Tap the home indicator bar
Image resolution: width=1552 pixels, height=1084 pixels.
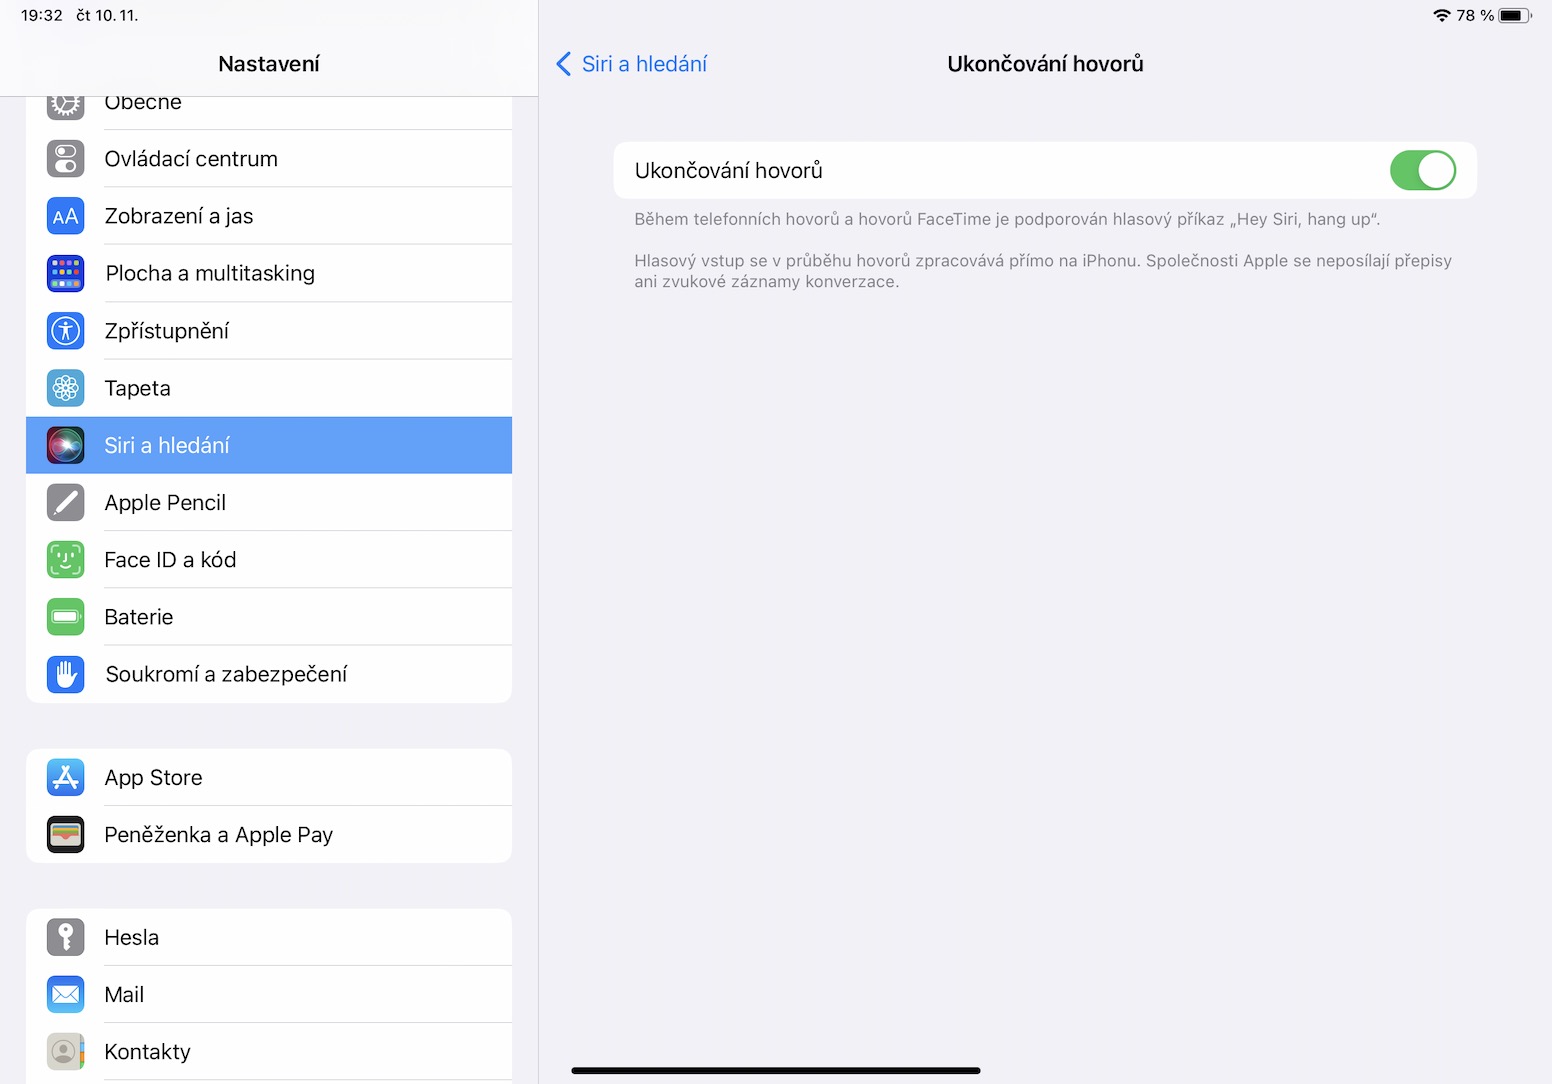(775, 1070)
